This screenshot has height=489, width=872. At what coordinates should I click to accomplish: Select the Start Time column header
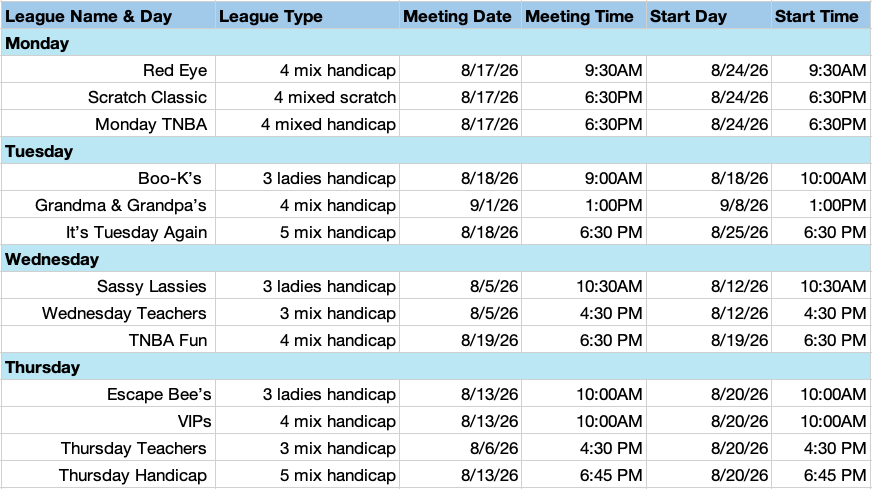pos(821,16)
